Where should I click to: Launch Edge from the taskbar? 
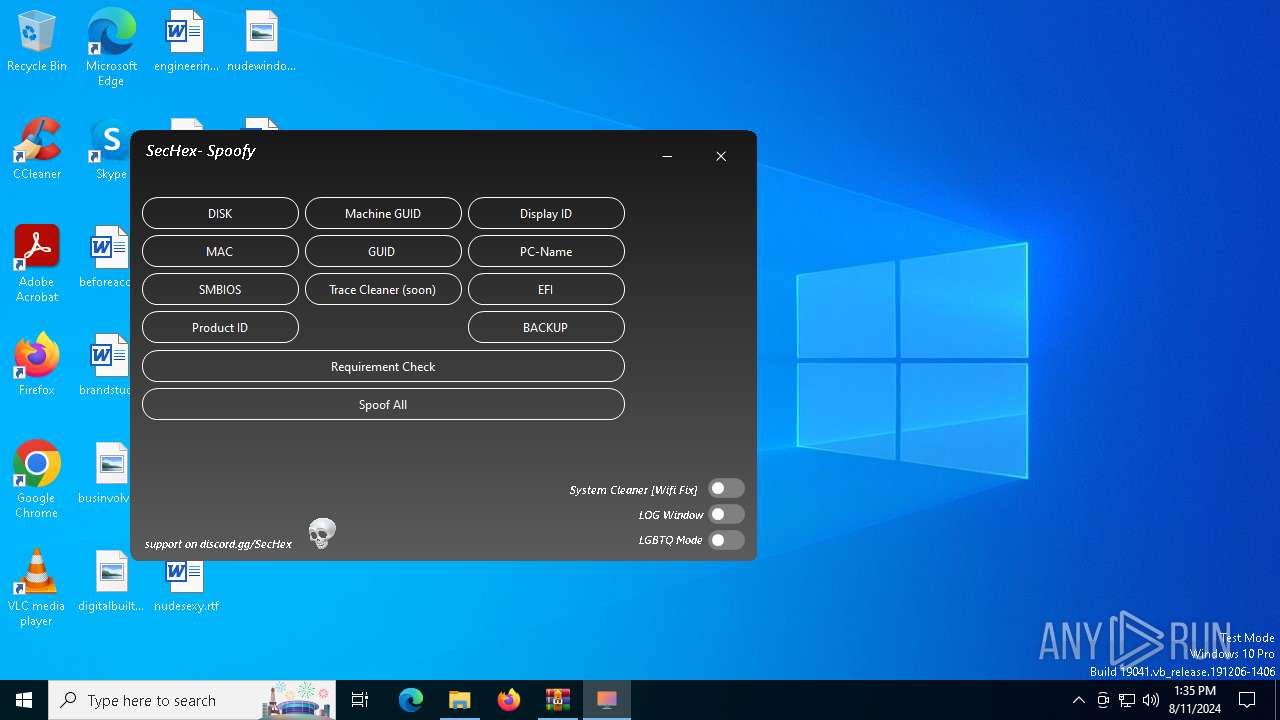point(411,700)
